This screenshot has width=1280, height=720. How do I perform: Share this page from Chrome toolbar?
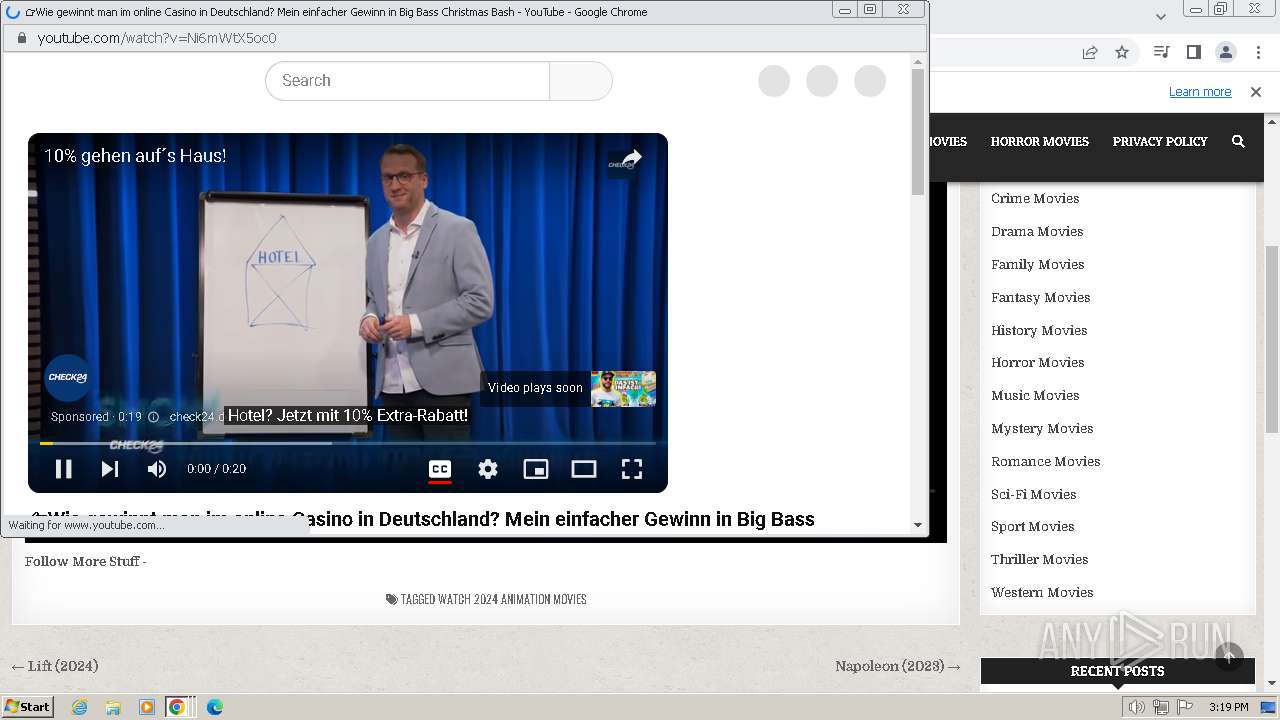[1090, 52]
